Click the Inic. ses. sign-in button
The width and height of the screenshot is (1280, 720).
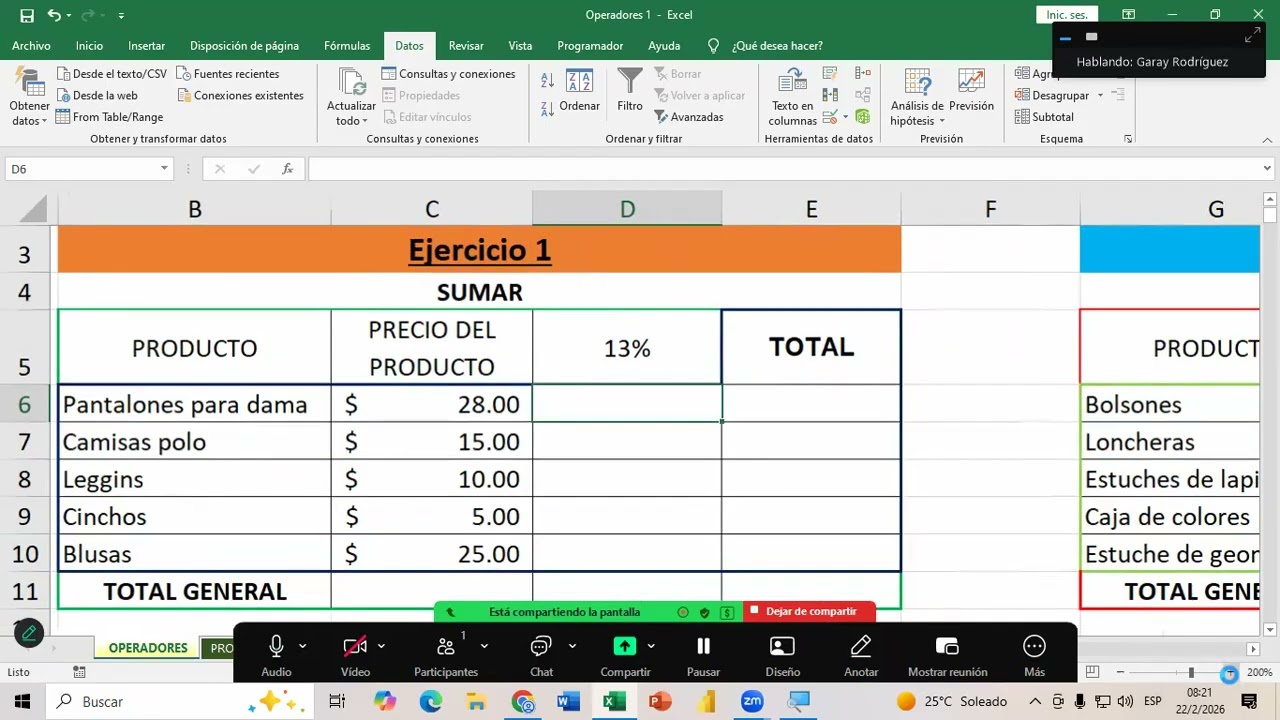1066,15
